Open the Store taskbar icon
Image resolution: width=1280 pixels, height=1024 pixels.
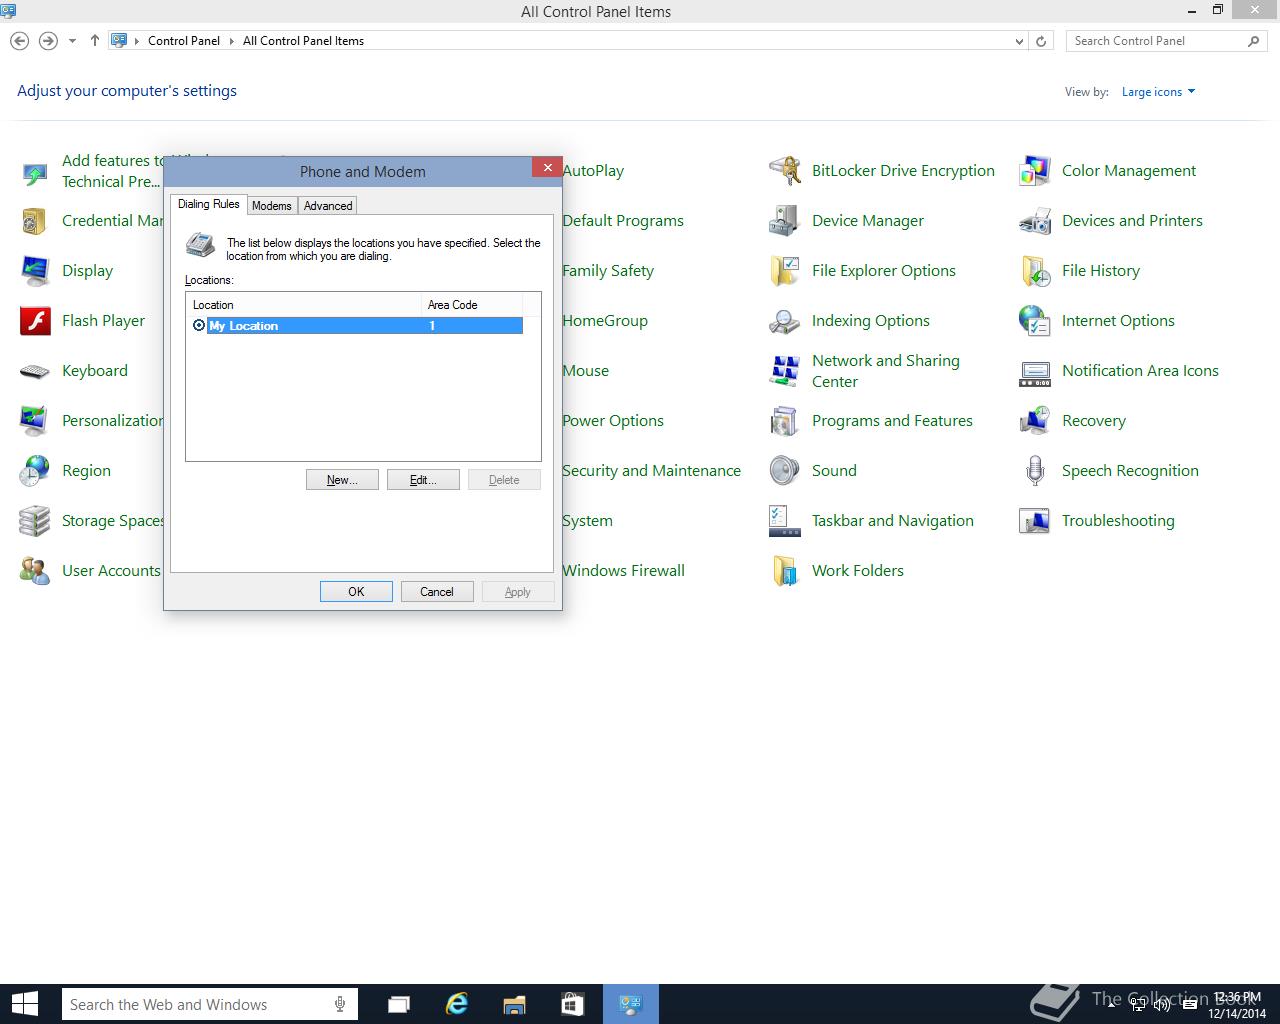coord(571,1004)
